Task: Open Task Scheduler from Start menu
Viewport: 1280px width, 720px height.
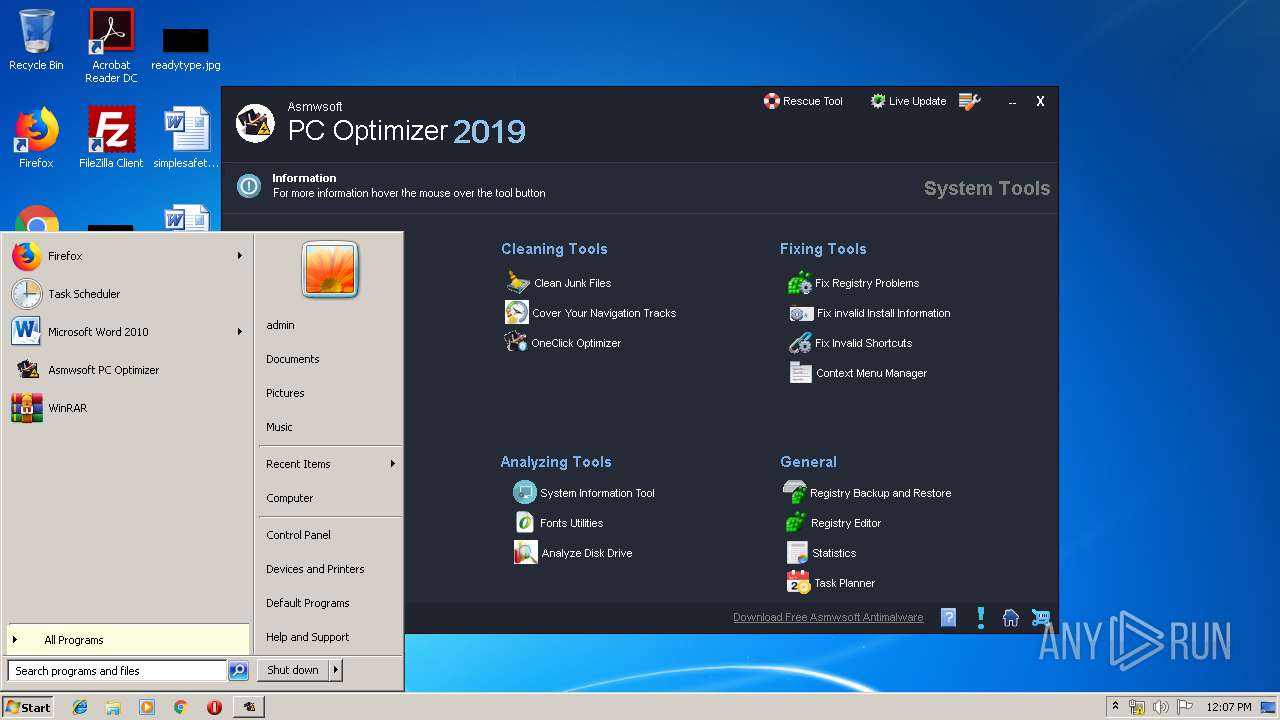Action: [127, 294]
